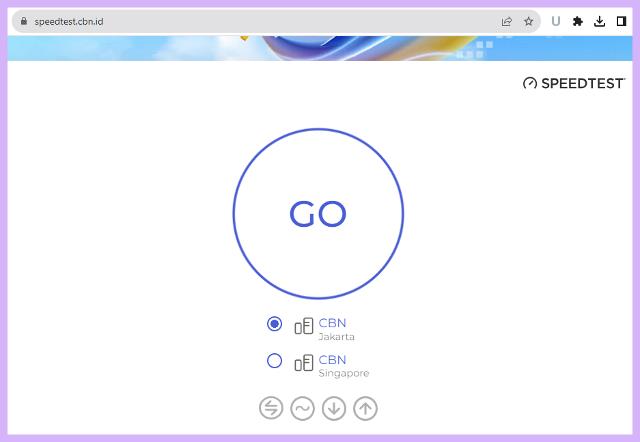
Task: Click the server icon beside CBN Singapore
Action: [x=304, y=363]
